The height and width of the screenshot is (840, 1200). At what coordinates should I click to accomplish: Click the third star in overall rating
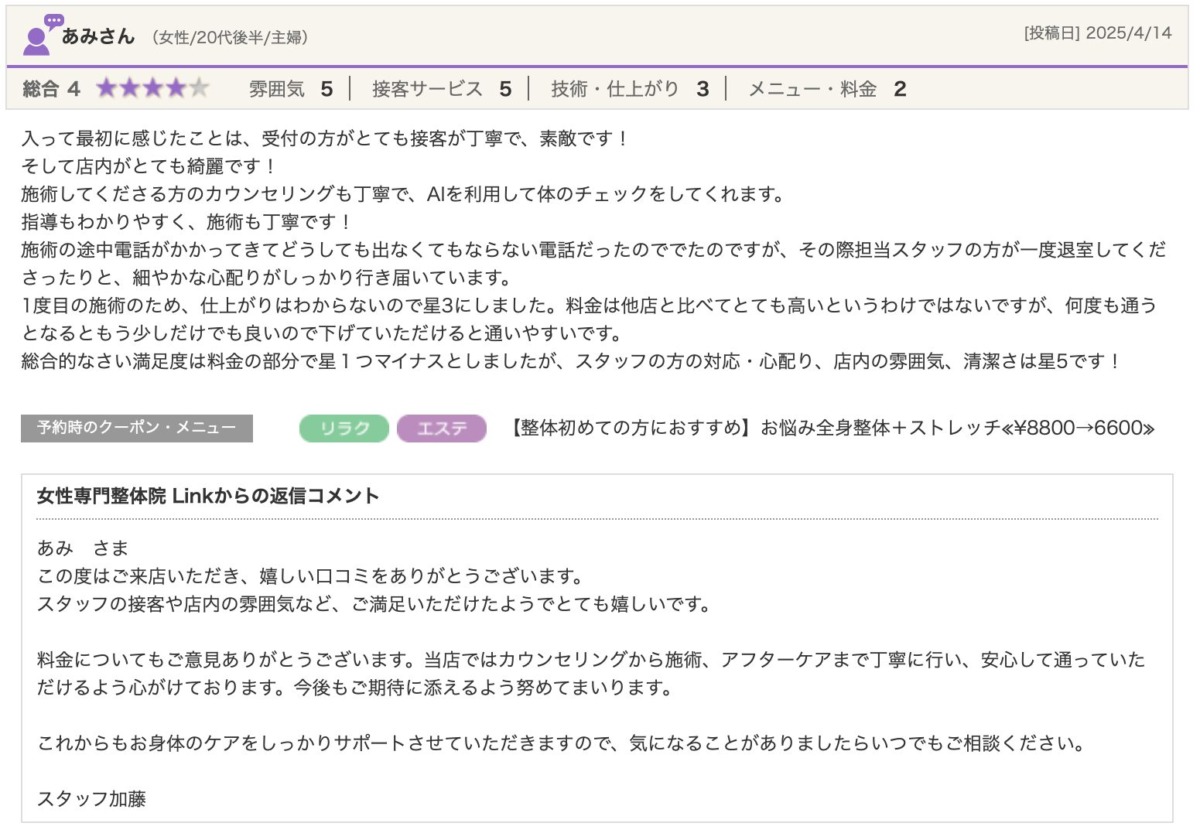pyautogui.click(x=153, y=89)
